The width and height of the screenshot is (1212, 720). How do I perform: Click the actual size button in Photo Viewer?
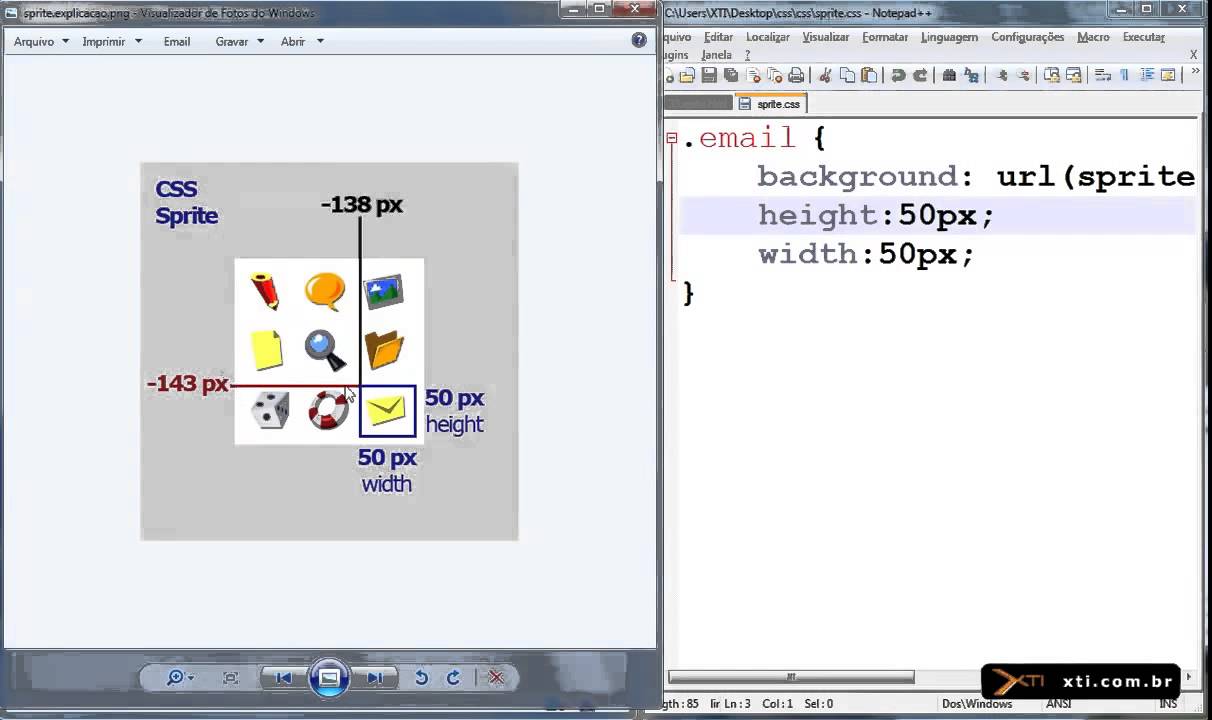231,678
